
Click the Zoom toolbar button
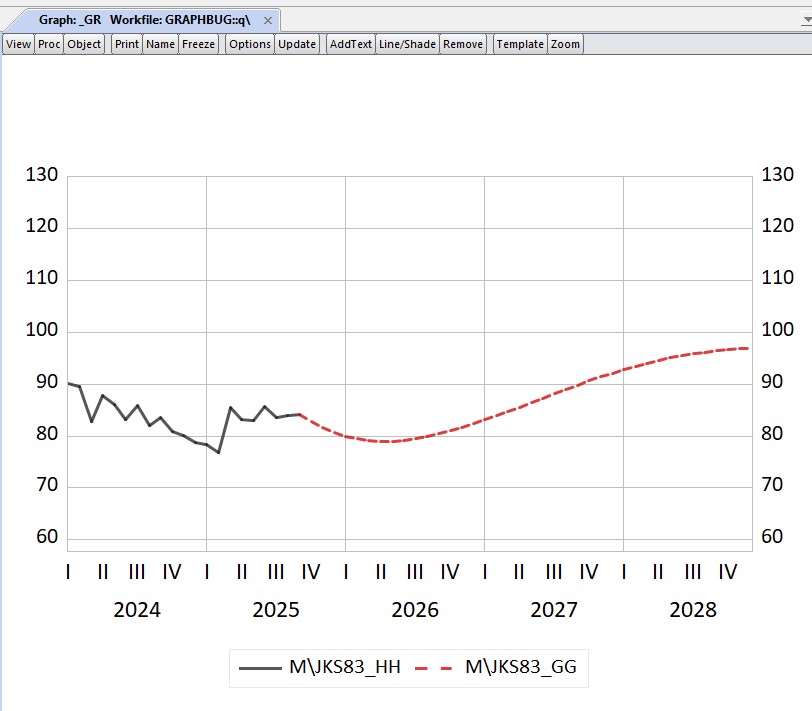click(x=565, y=44)
